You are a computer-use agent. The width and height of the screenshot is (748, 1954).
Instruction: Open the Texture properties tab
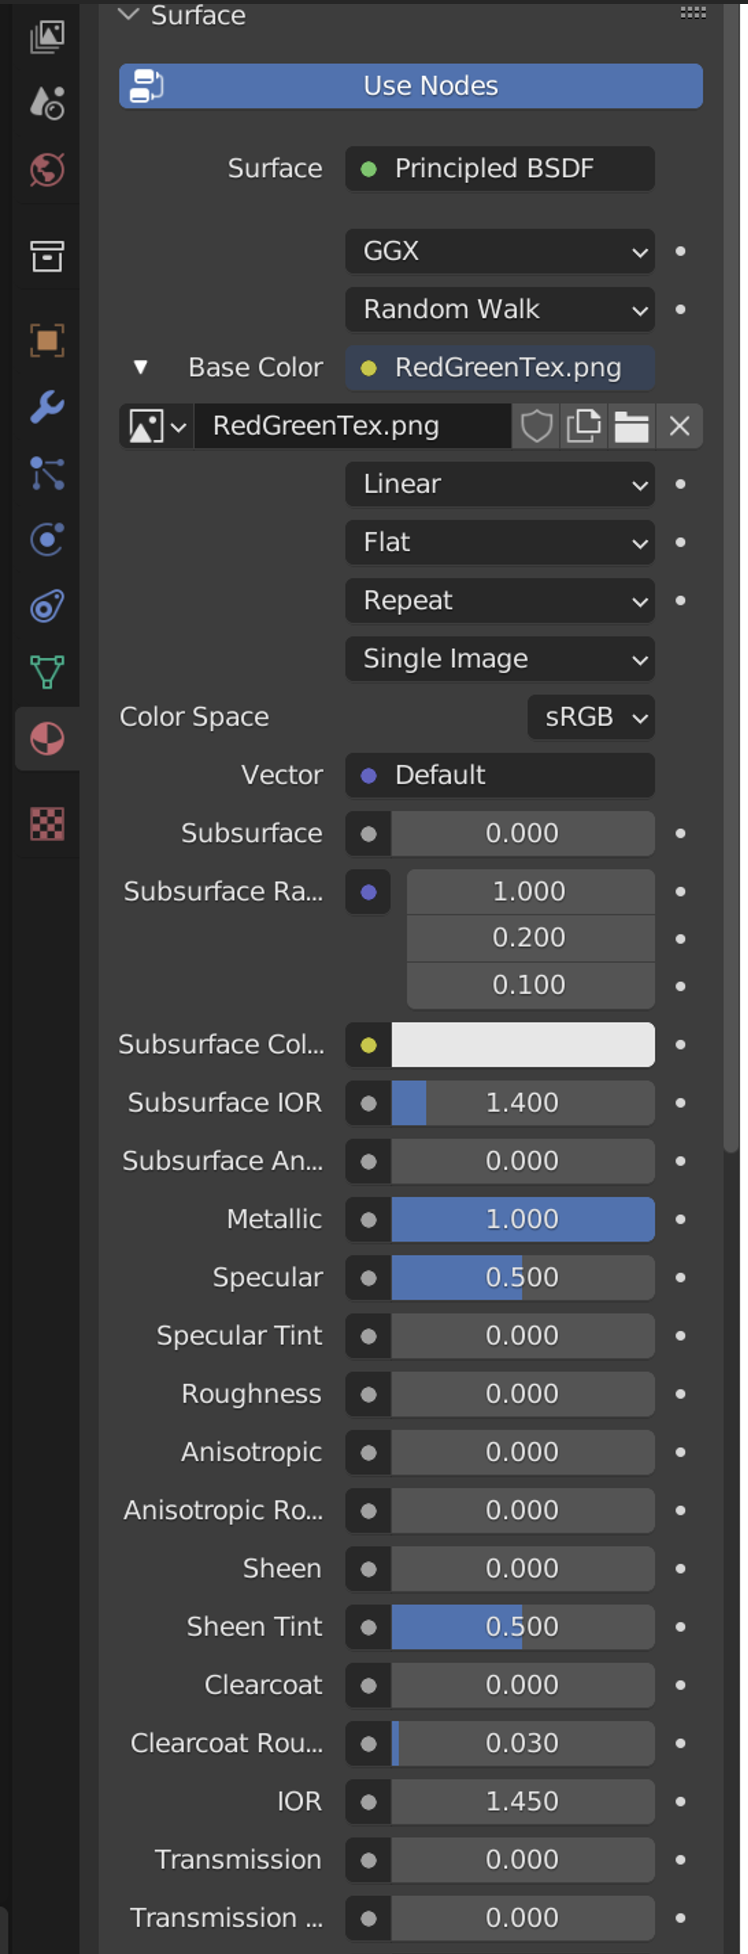[47, 824]
